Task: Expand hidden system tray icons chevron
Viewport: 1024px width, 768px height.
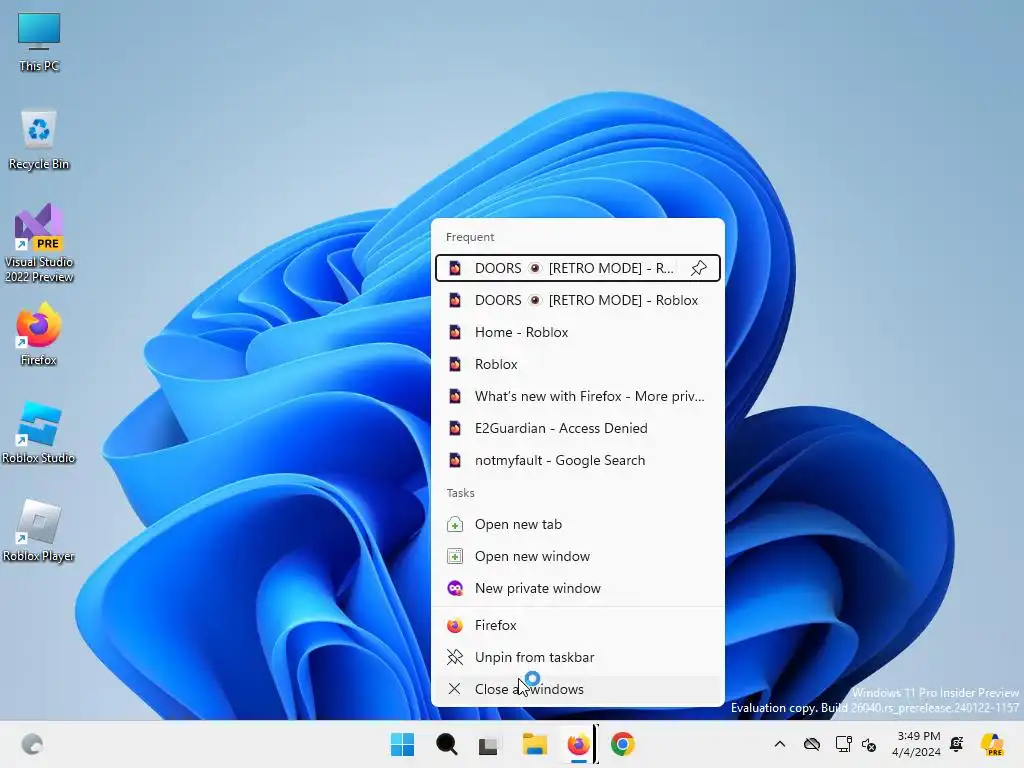Action: coord(780,744)
